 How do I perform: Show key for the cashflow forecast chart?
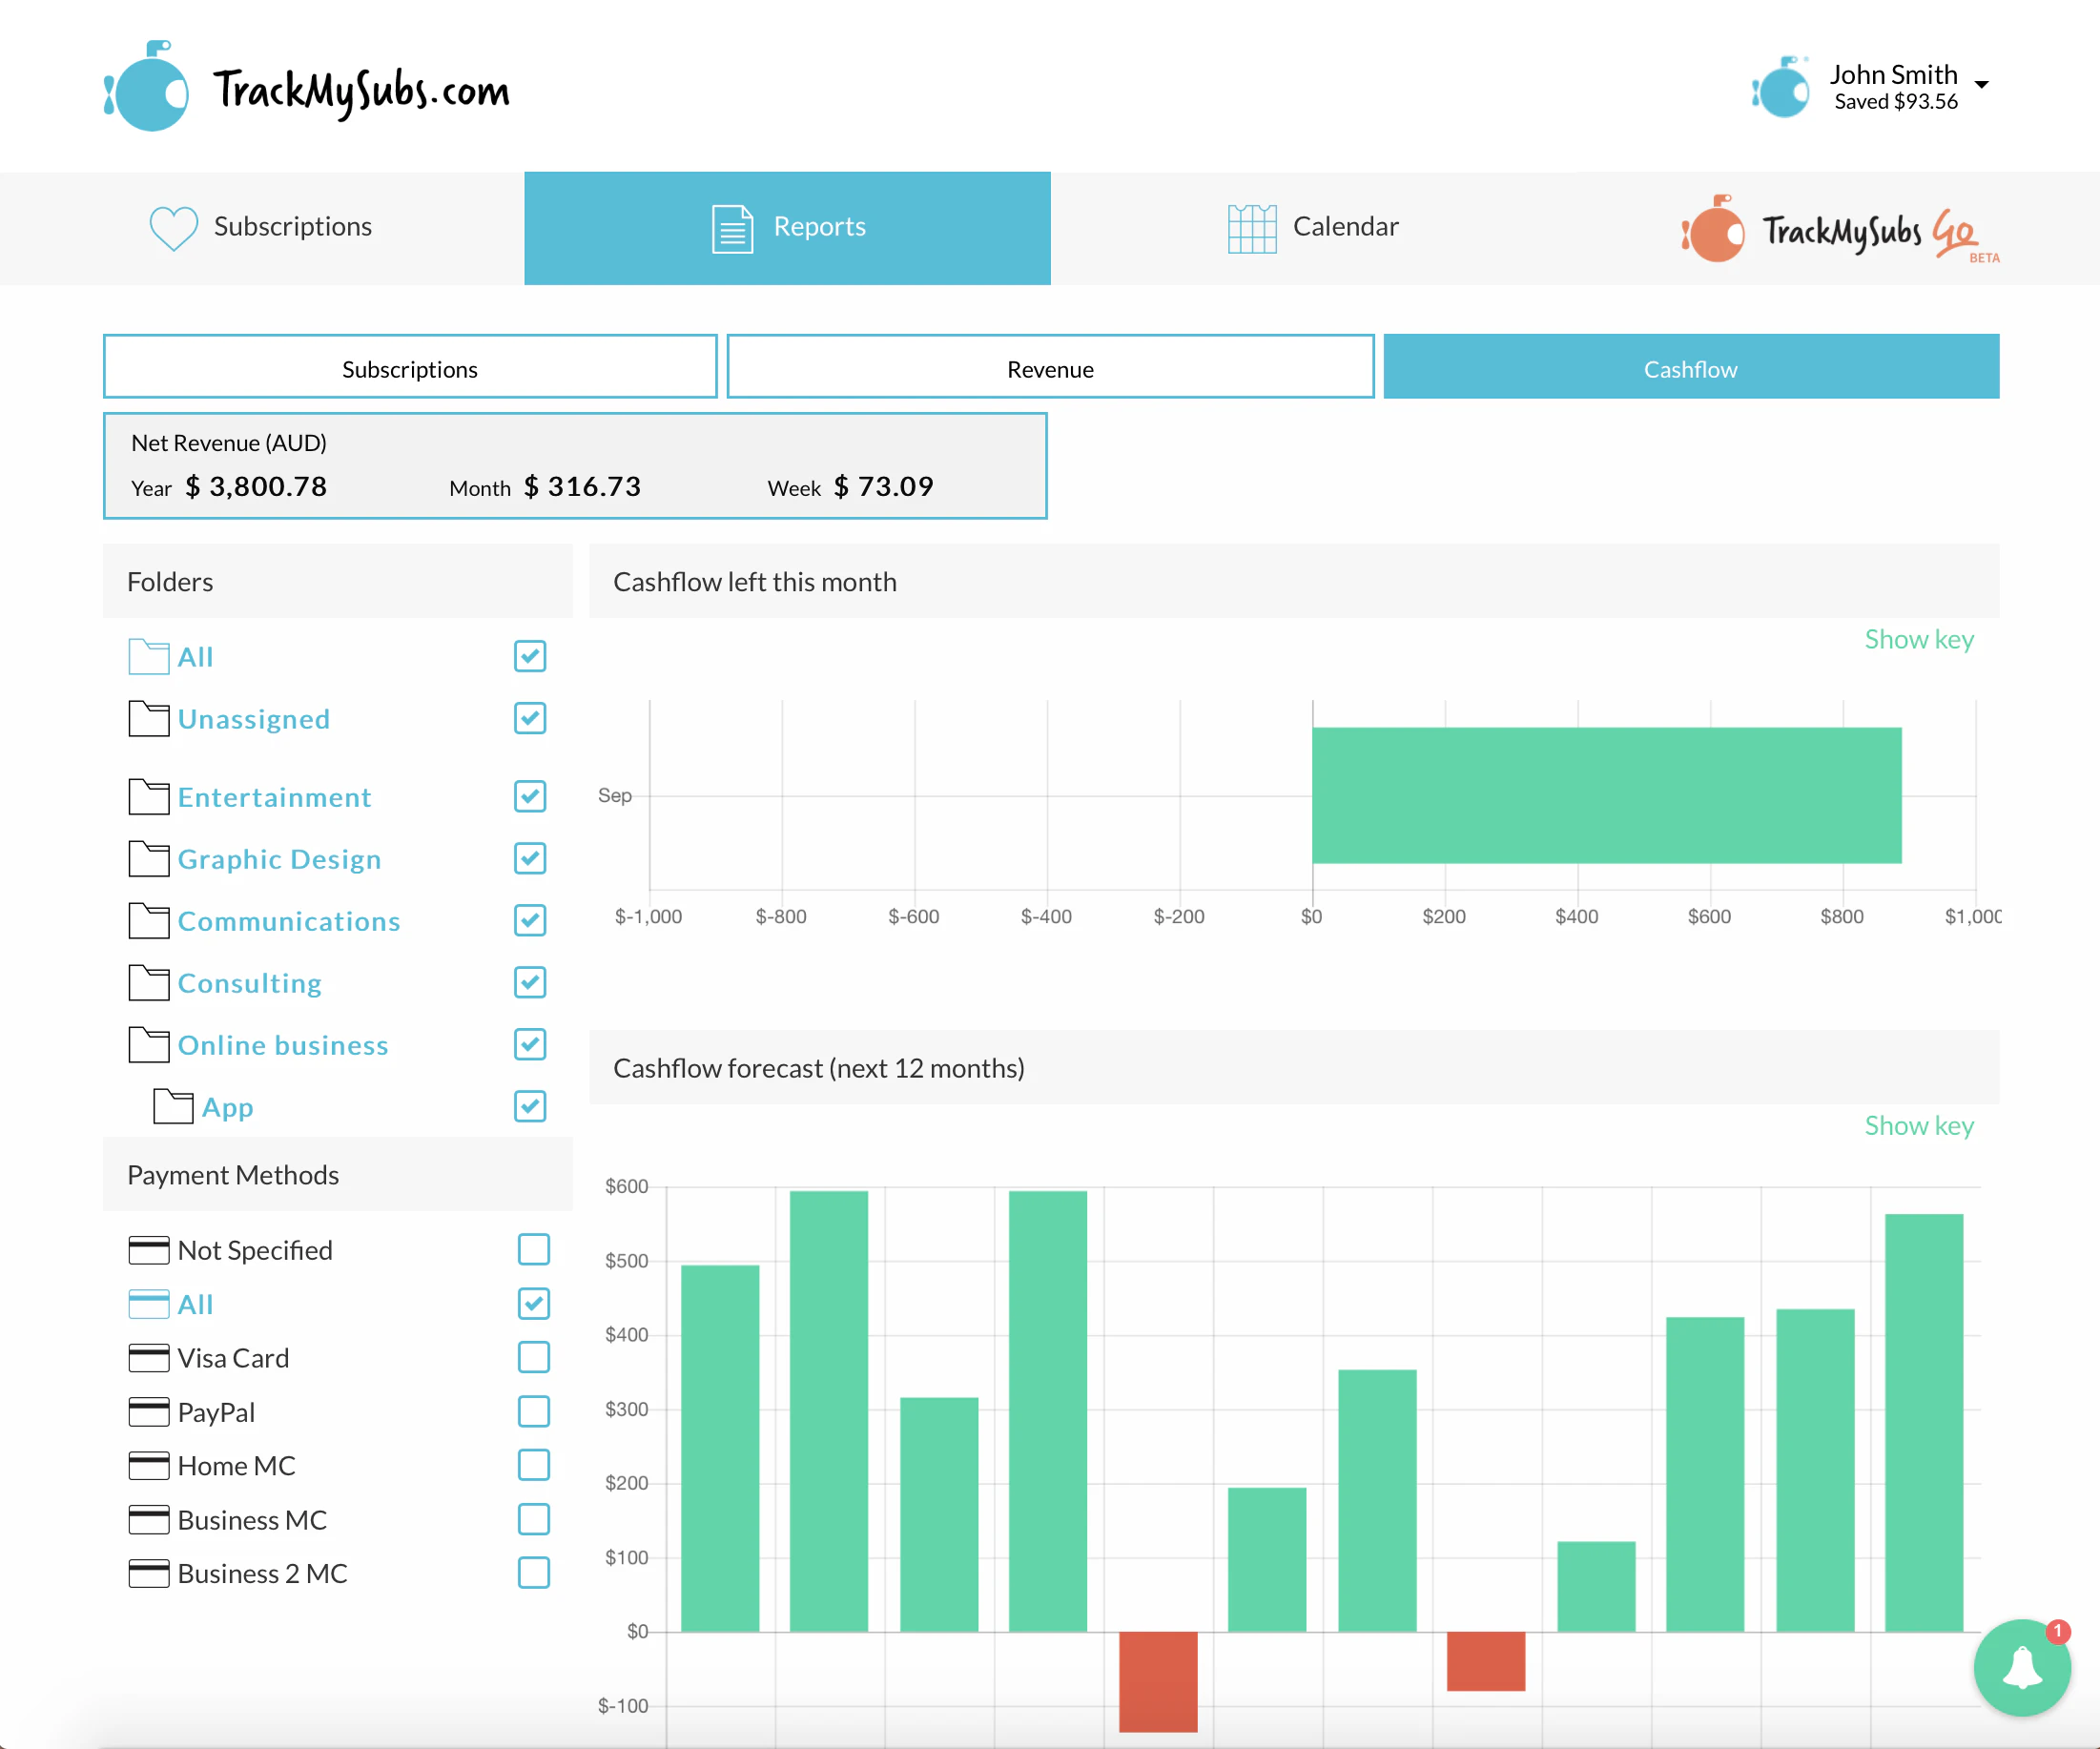[x=1918, y=1126]
